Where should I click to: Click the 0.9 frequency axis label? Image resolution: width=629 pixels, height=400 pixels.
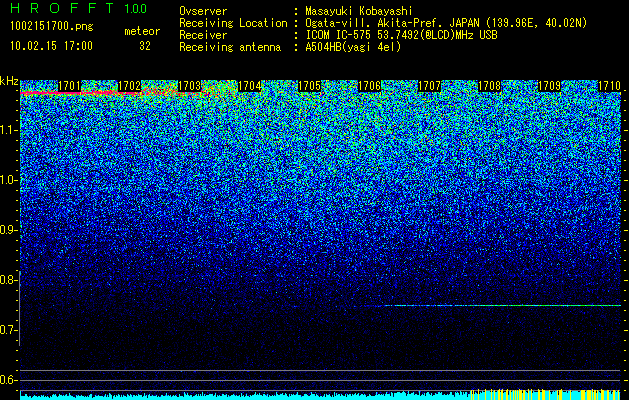coord(9,230)
